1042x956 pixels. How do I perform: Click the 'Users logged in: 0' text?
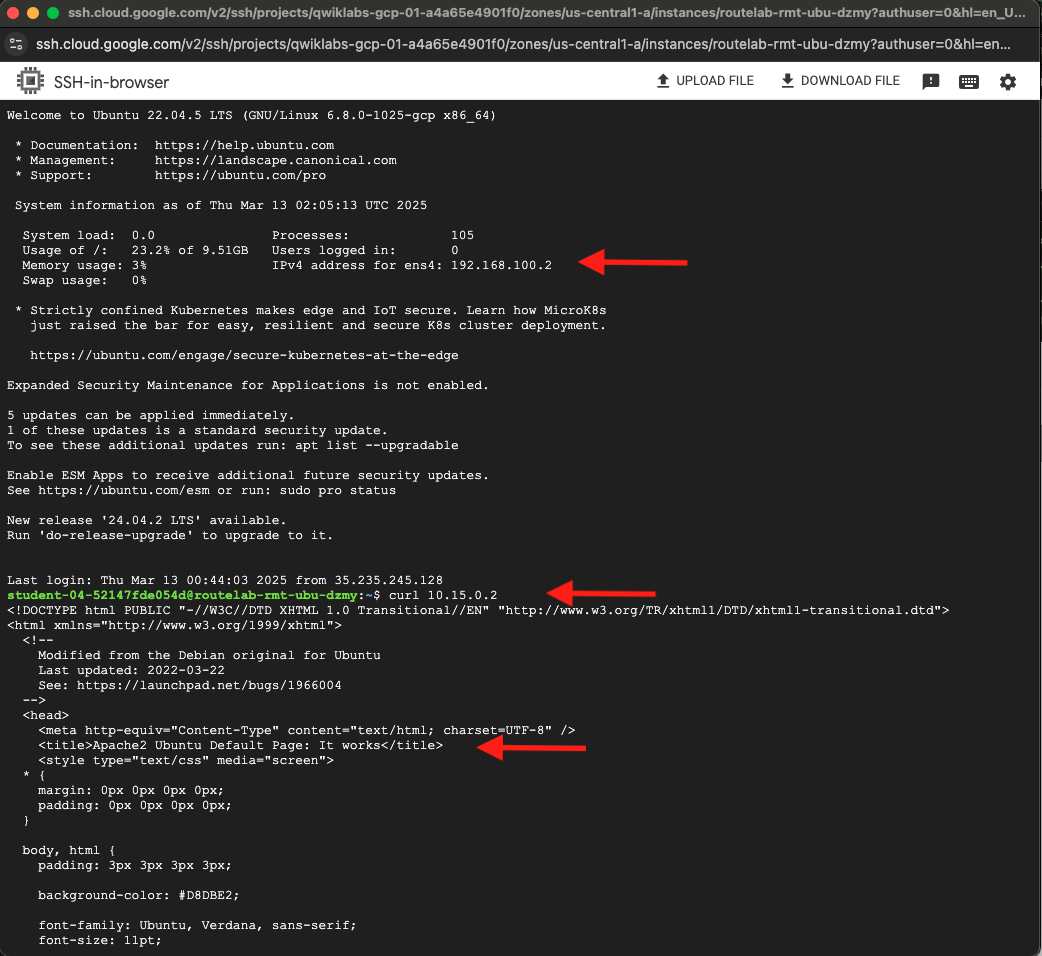[x=365, y=250]
